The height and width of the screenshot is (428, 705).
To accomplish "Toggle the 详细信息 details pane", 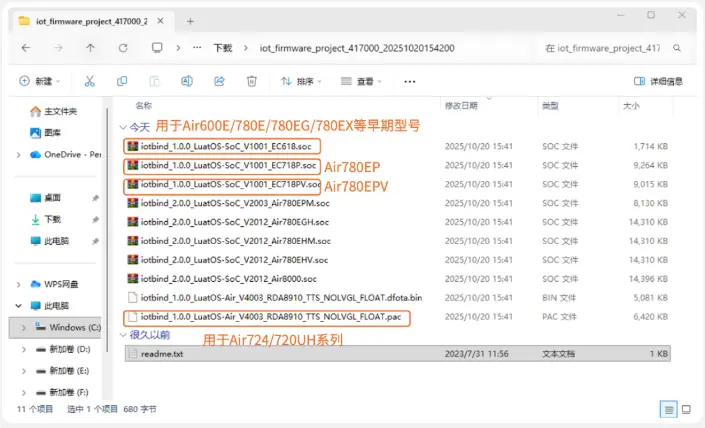I will 658,81.
